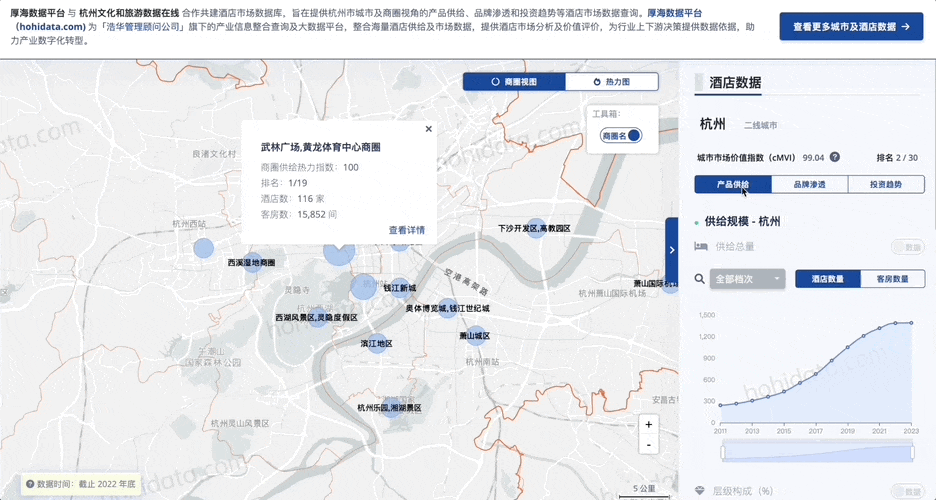Toggle the 商圈名 switch in the toolbox

pos(621,136)
